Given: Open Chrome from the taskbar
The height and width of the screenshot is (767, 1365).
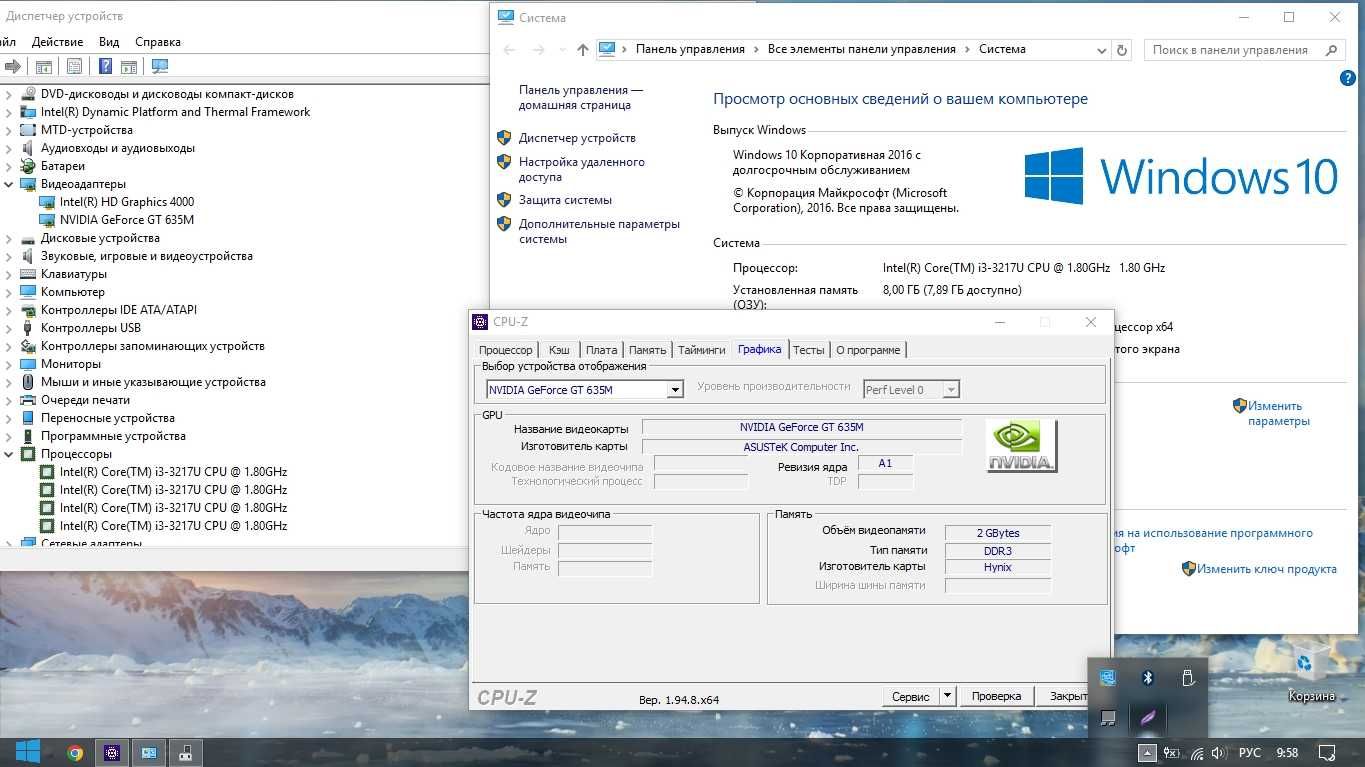Looking at the screenshot, I should click(x=75, y=753).
